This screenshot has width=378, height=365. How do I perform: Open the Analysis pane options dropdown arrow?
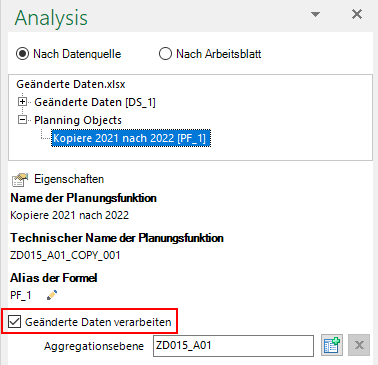coord(315,14)
